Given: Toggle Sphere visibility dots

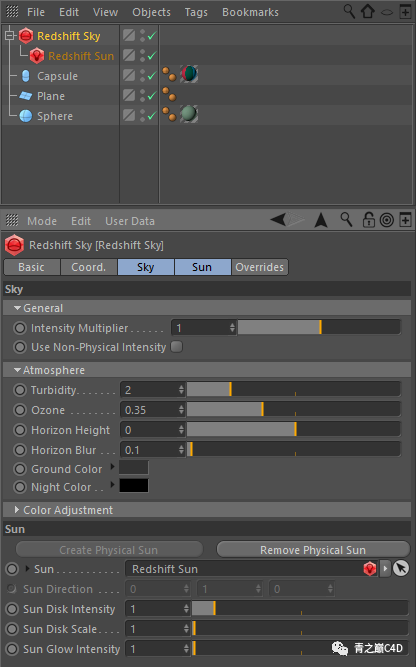Looking at the screenshot, I should (x=142, y=115).
